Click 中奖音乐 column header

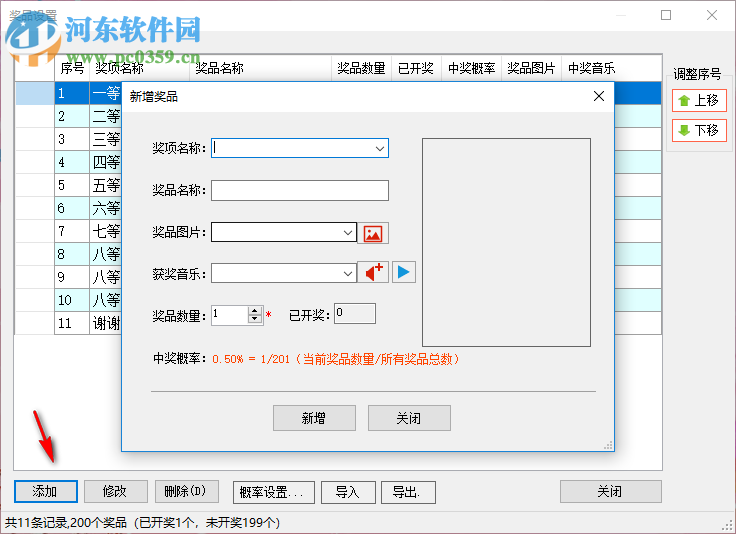[x=611, y=69]
